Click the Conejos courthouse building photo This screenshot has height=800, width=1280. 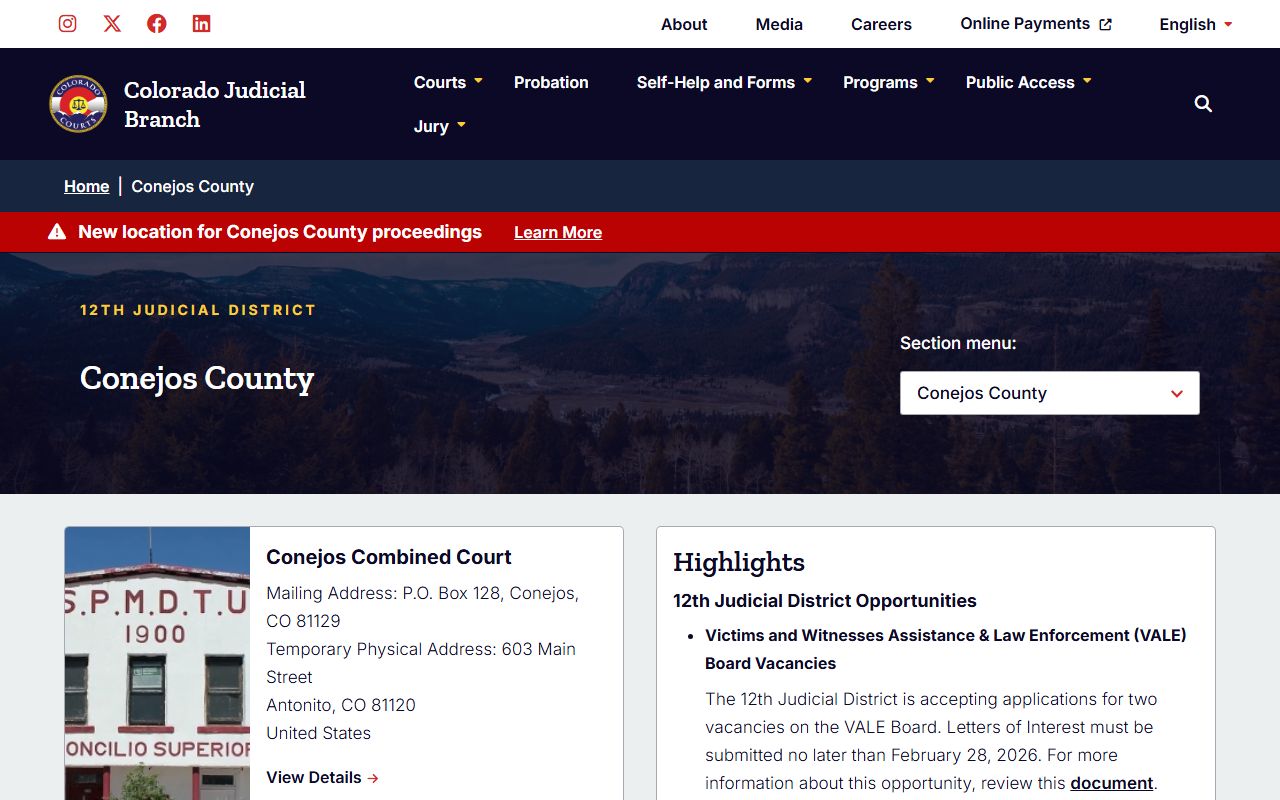[x=157, y=663]
